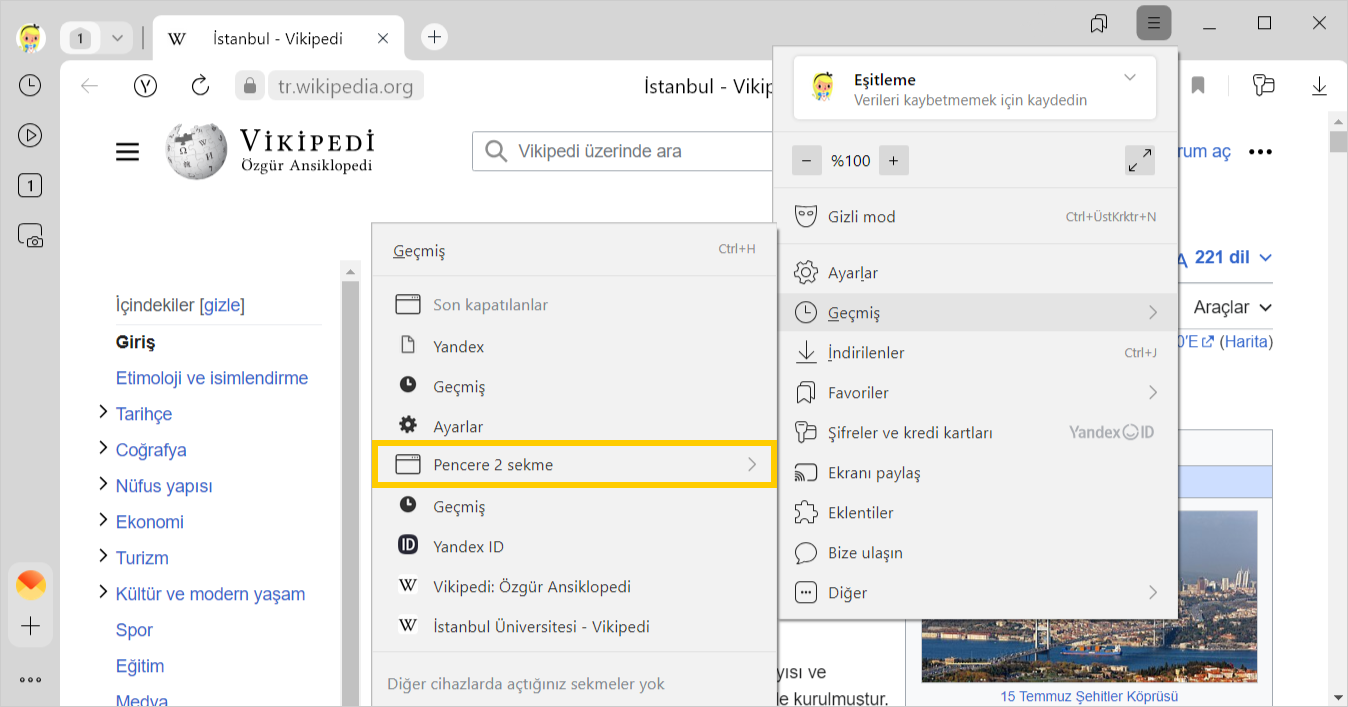Open the downloads arrow icon in the toolbar

1319,86
